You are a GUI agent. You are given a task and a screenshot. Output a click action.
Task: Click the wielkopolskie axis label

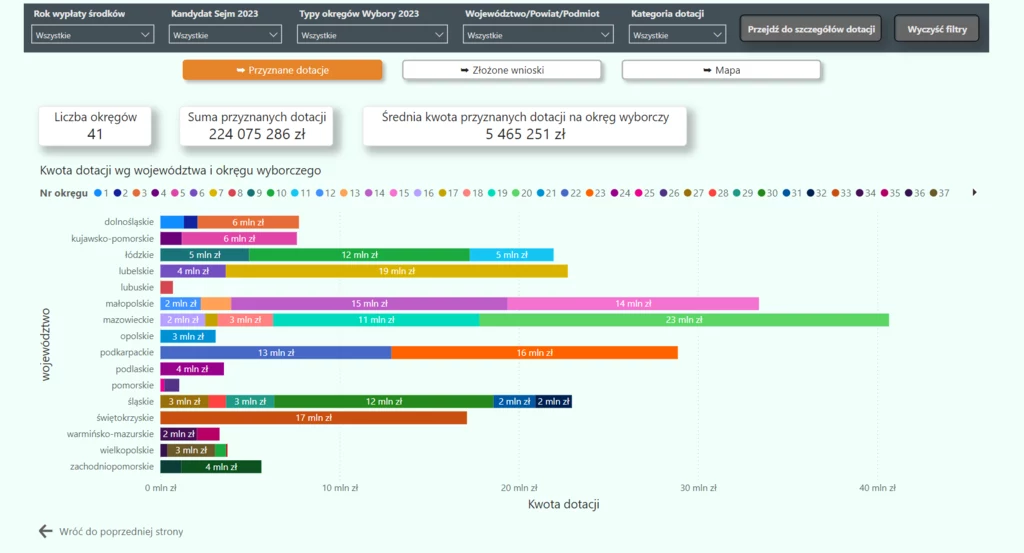pos(127,450)
